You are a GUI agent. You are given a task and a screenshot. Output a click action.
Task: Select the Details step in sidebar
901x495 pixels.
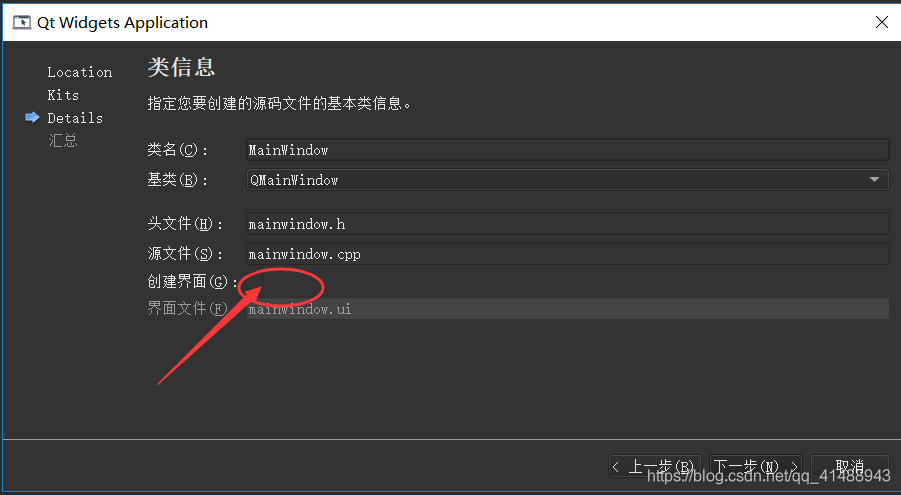(75, 118)
